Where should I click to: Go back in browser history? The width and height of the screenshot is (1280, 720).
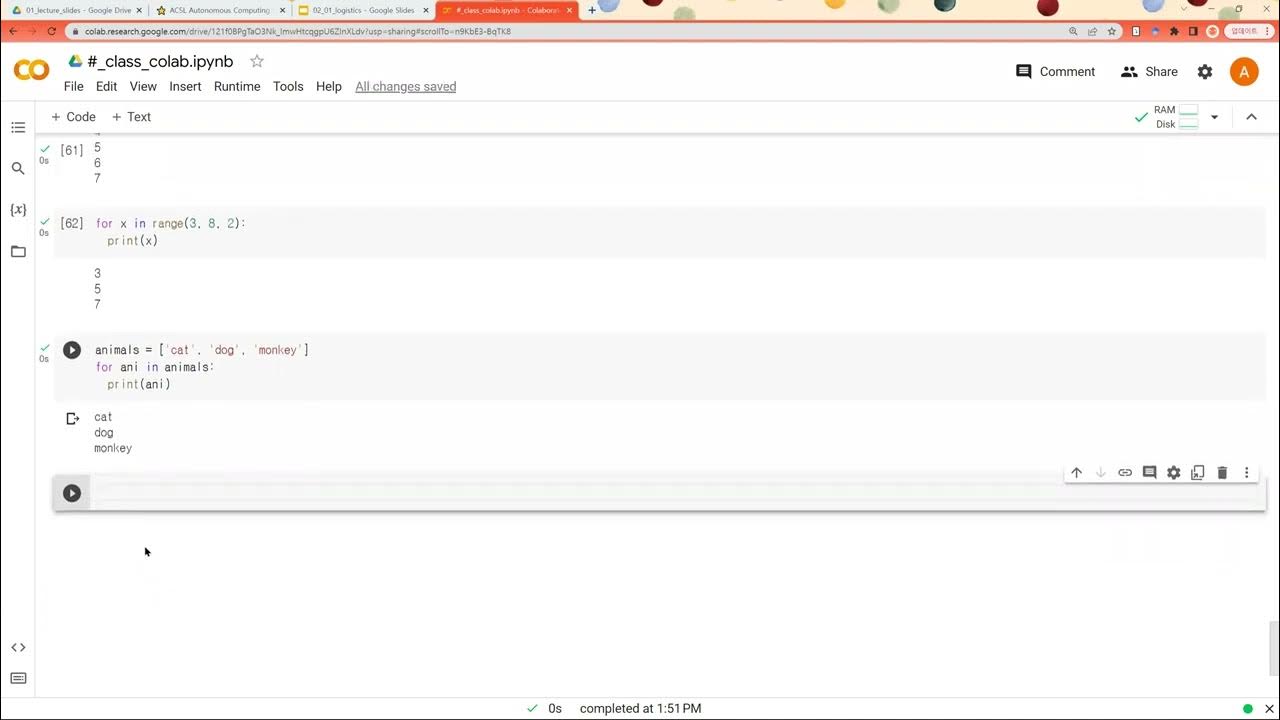pos(11,31)
